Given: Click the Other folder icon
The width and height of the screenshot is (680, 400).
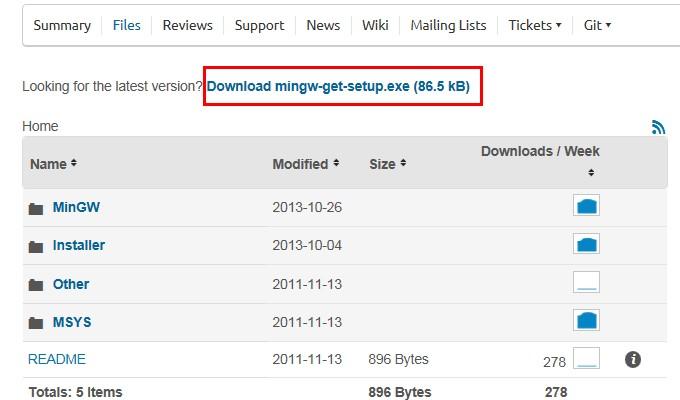Looking at the screenshot, I should 36,285.
